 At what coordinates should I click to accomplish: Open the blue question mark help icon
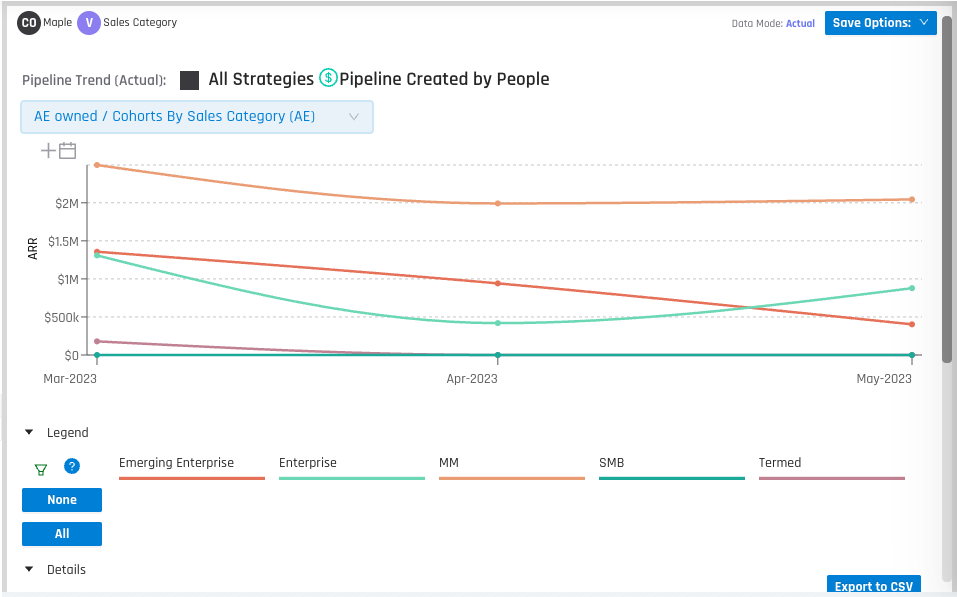click(x=72, y=466)
